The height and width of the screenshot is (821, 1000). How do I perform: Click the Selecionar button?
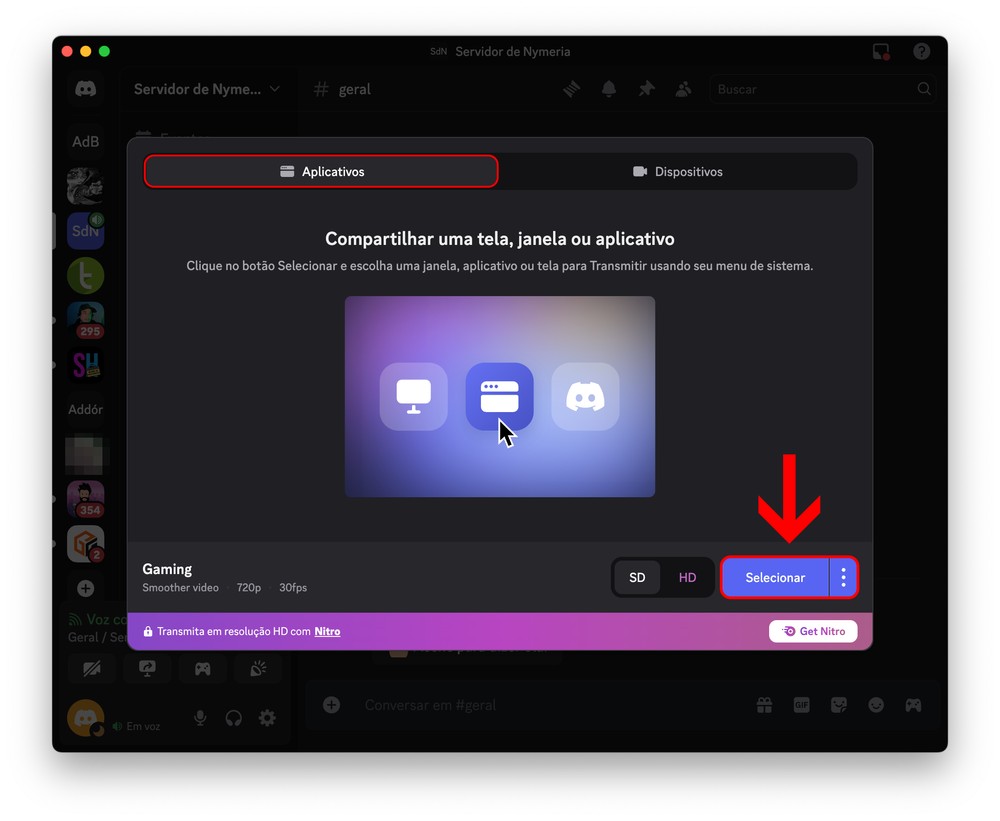pyautogui.click(x=774, y=578)
